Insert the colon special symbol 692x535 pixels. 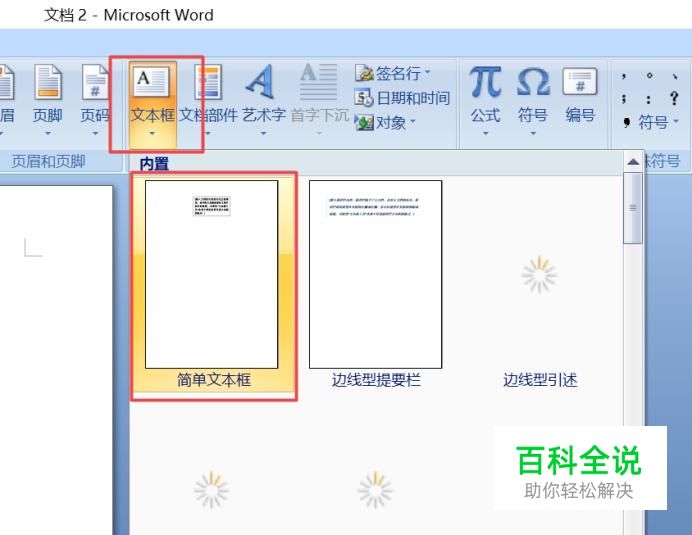pos(648,99)
